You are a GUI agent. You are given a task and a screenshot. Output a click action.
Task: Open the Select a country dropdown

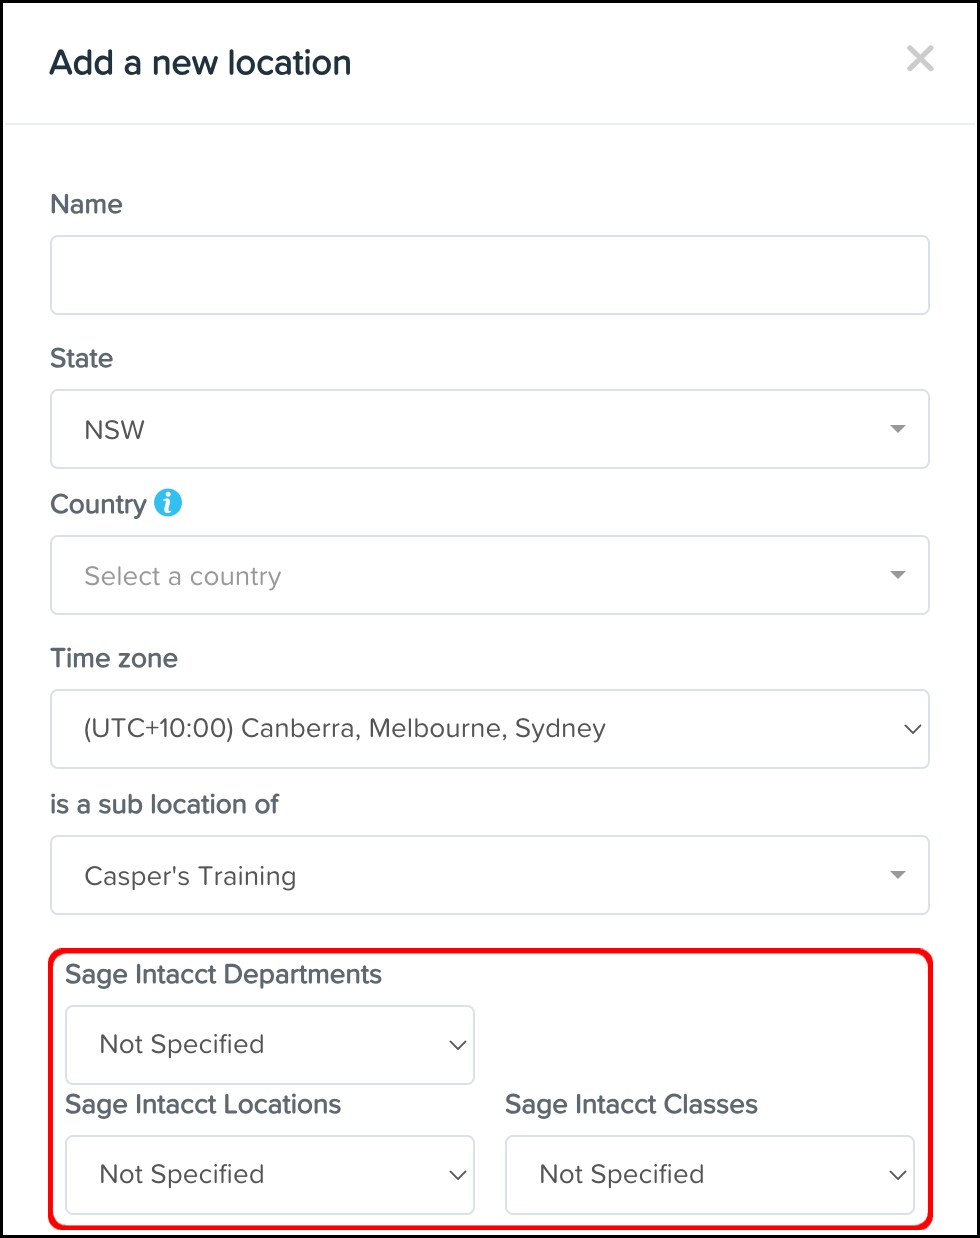click(x=490, y=575)
